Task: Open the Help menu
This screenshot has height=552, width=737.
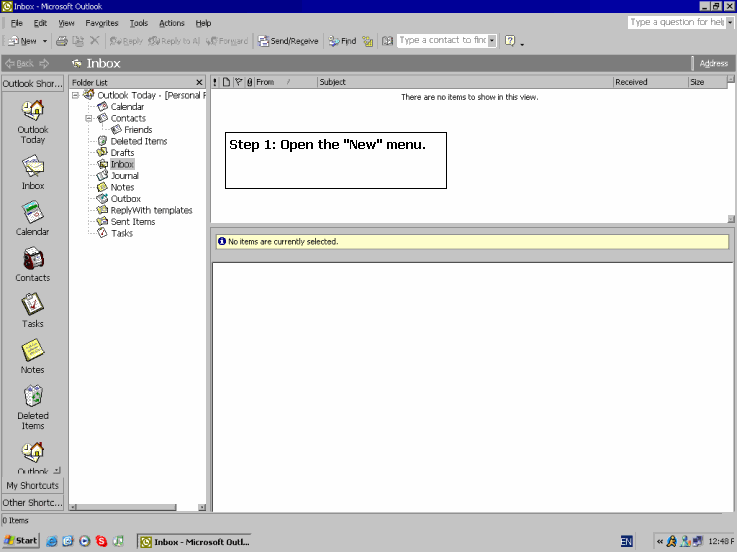Action: click(203, 23)
